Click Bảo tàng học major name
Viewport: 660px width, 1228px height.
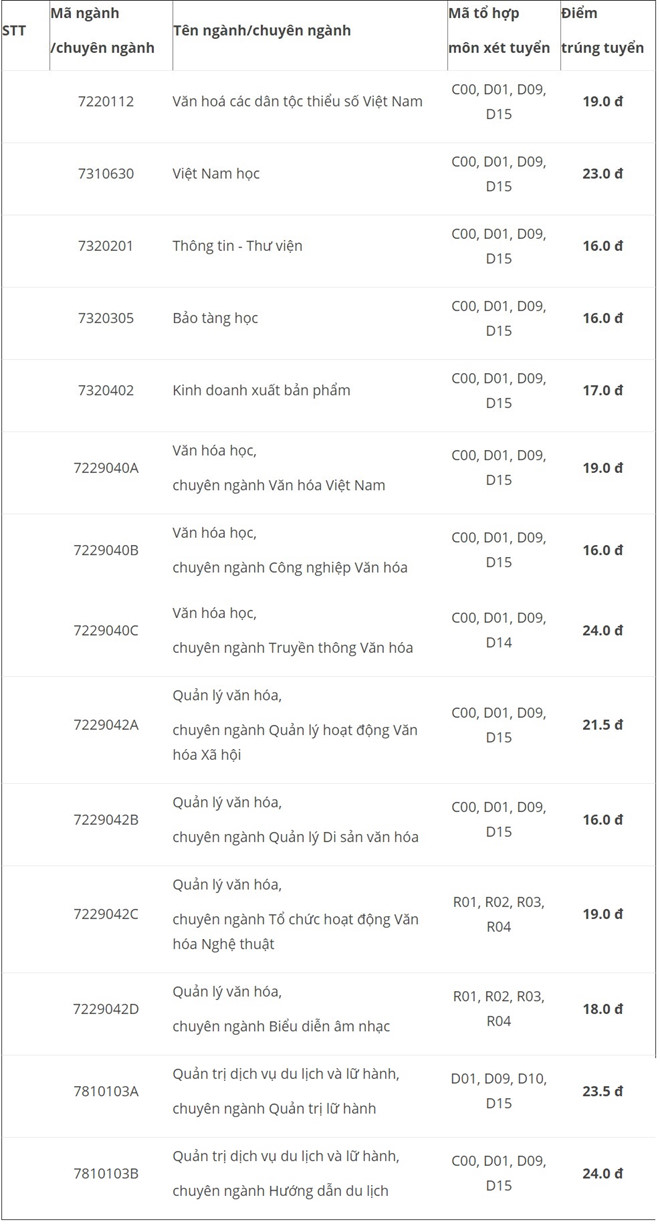215,317
